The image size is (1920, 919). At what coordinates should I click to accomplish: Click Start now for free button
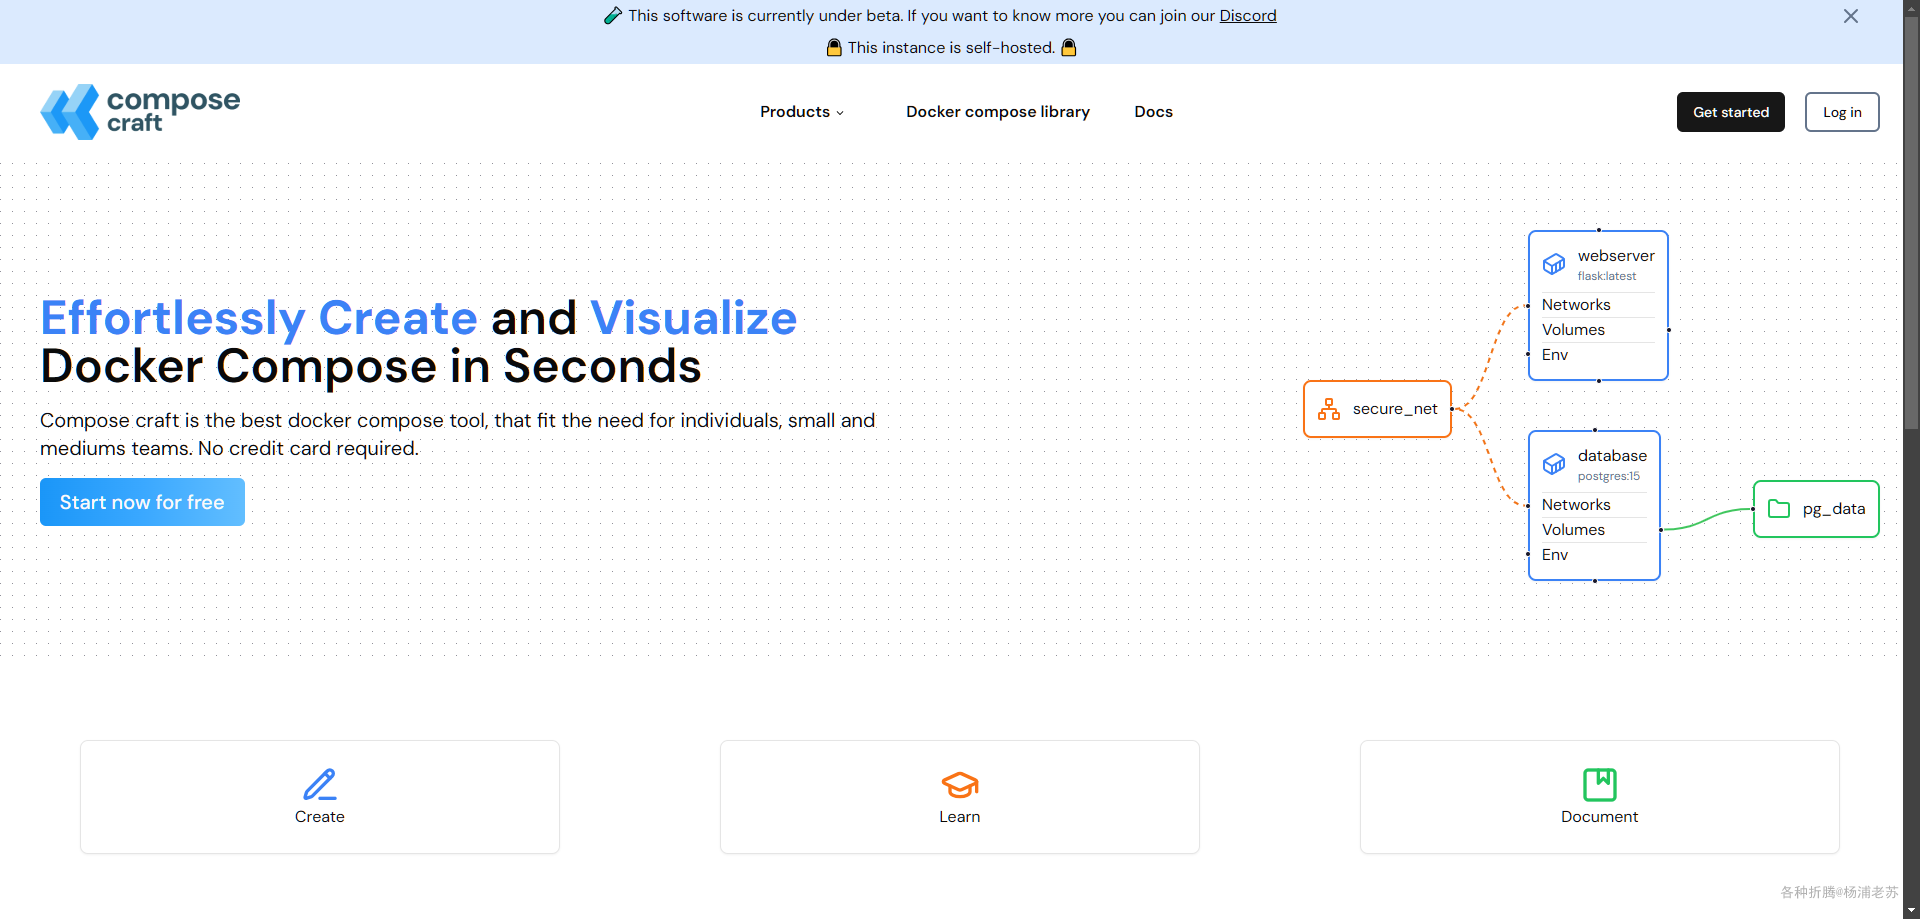142,502
